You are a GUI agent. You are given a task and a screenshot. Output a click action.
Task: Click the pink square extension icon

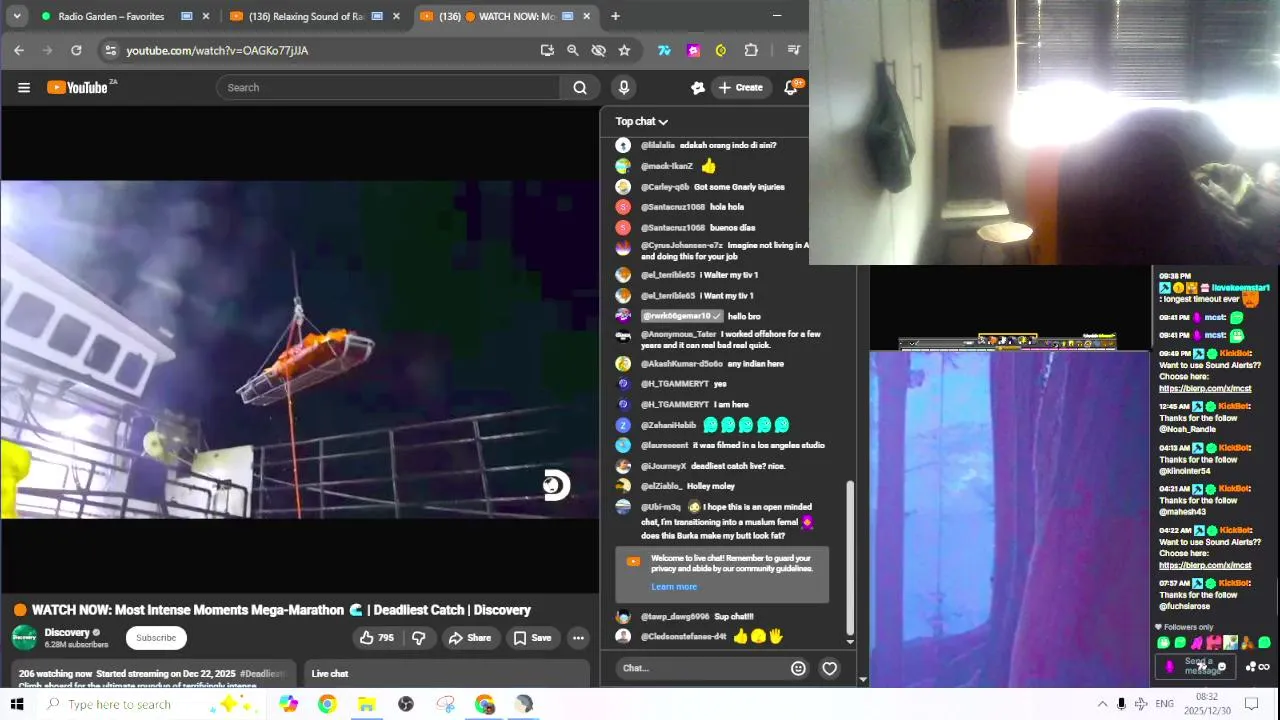(693, 50)
